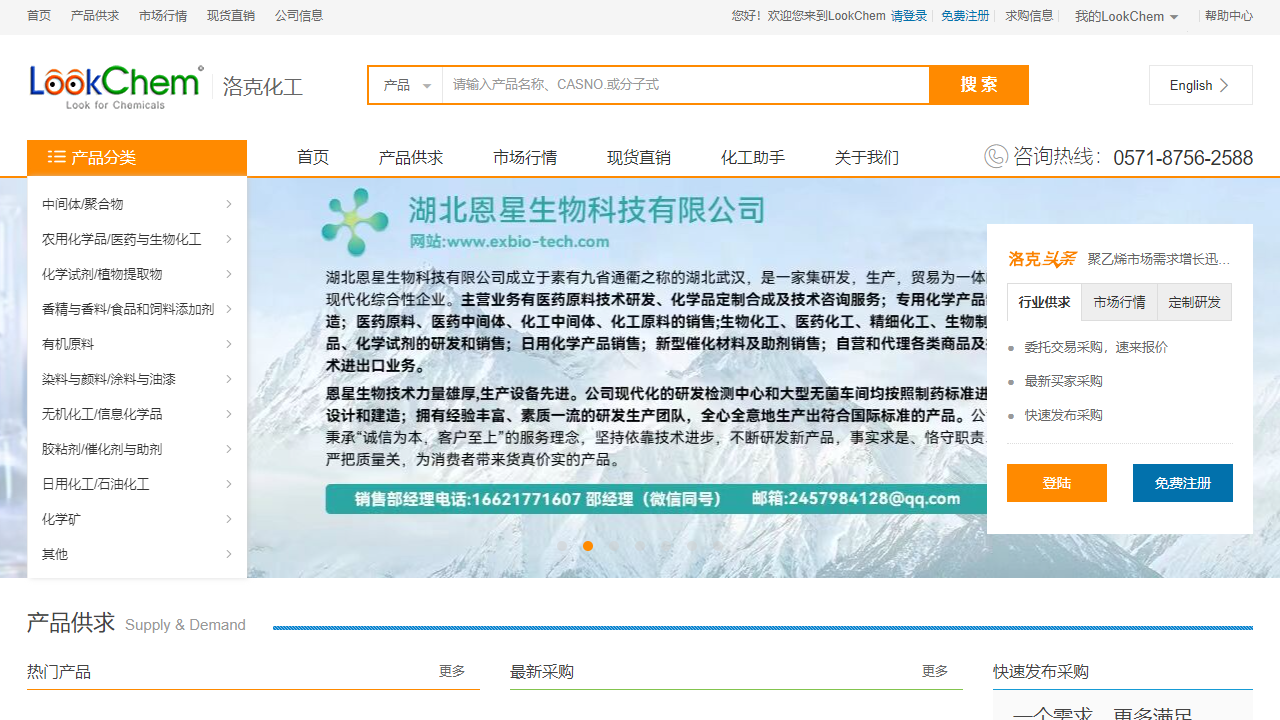Click hotline number 0571-8756-2588

point(1183,158)
